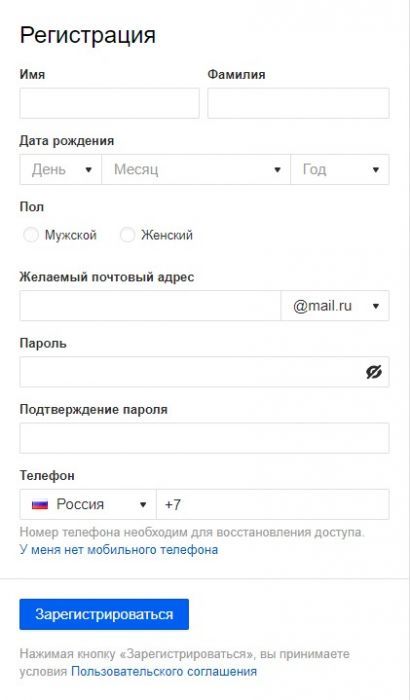
Task: Open the День dropdown
Action: coord(61,169)
